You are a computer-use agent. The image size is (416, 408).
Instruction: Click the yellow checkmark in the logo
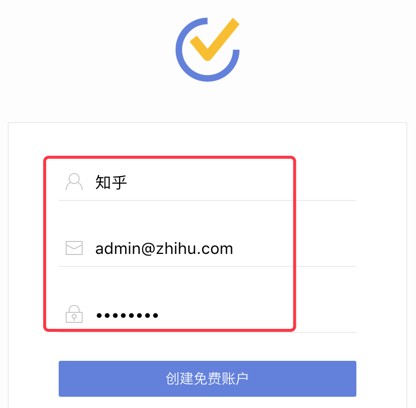[x=215, y=39]
